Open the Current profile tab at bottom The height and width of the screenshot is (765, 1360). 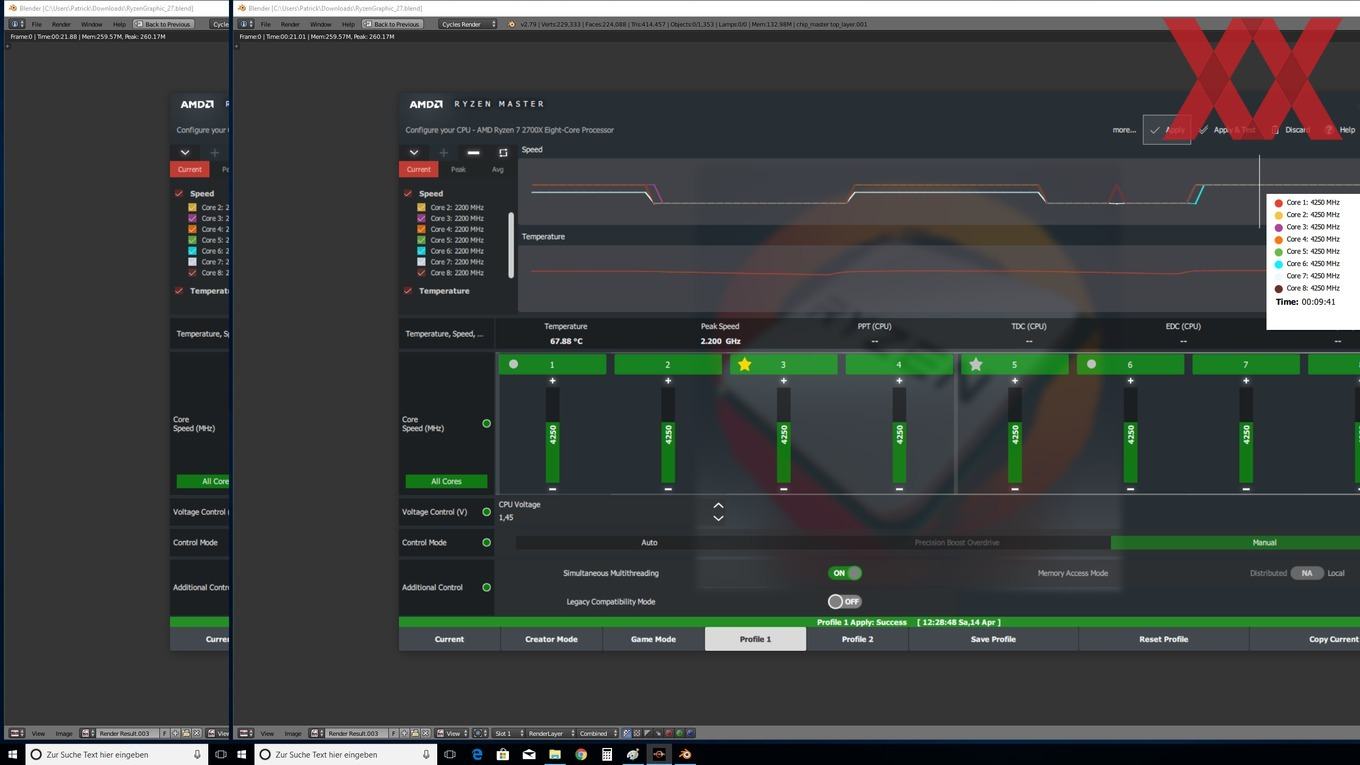click(449, 639)
